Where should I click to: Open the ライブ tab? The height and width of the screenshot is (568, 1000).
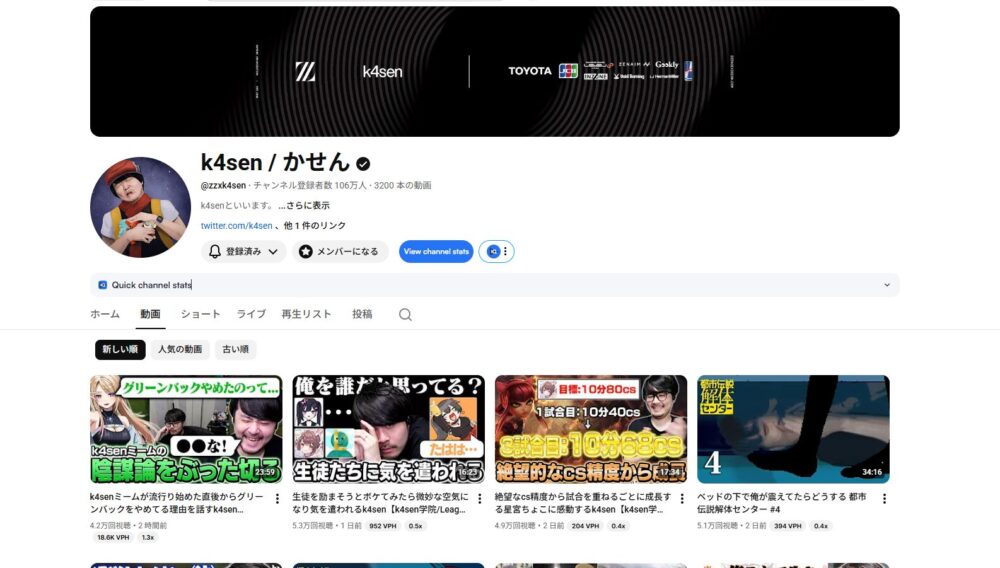tap(251, 314)
